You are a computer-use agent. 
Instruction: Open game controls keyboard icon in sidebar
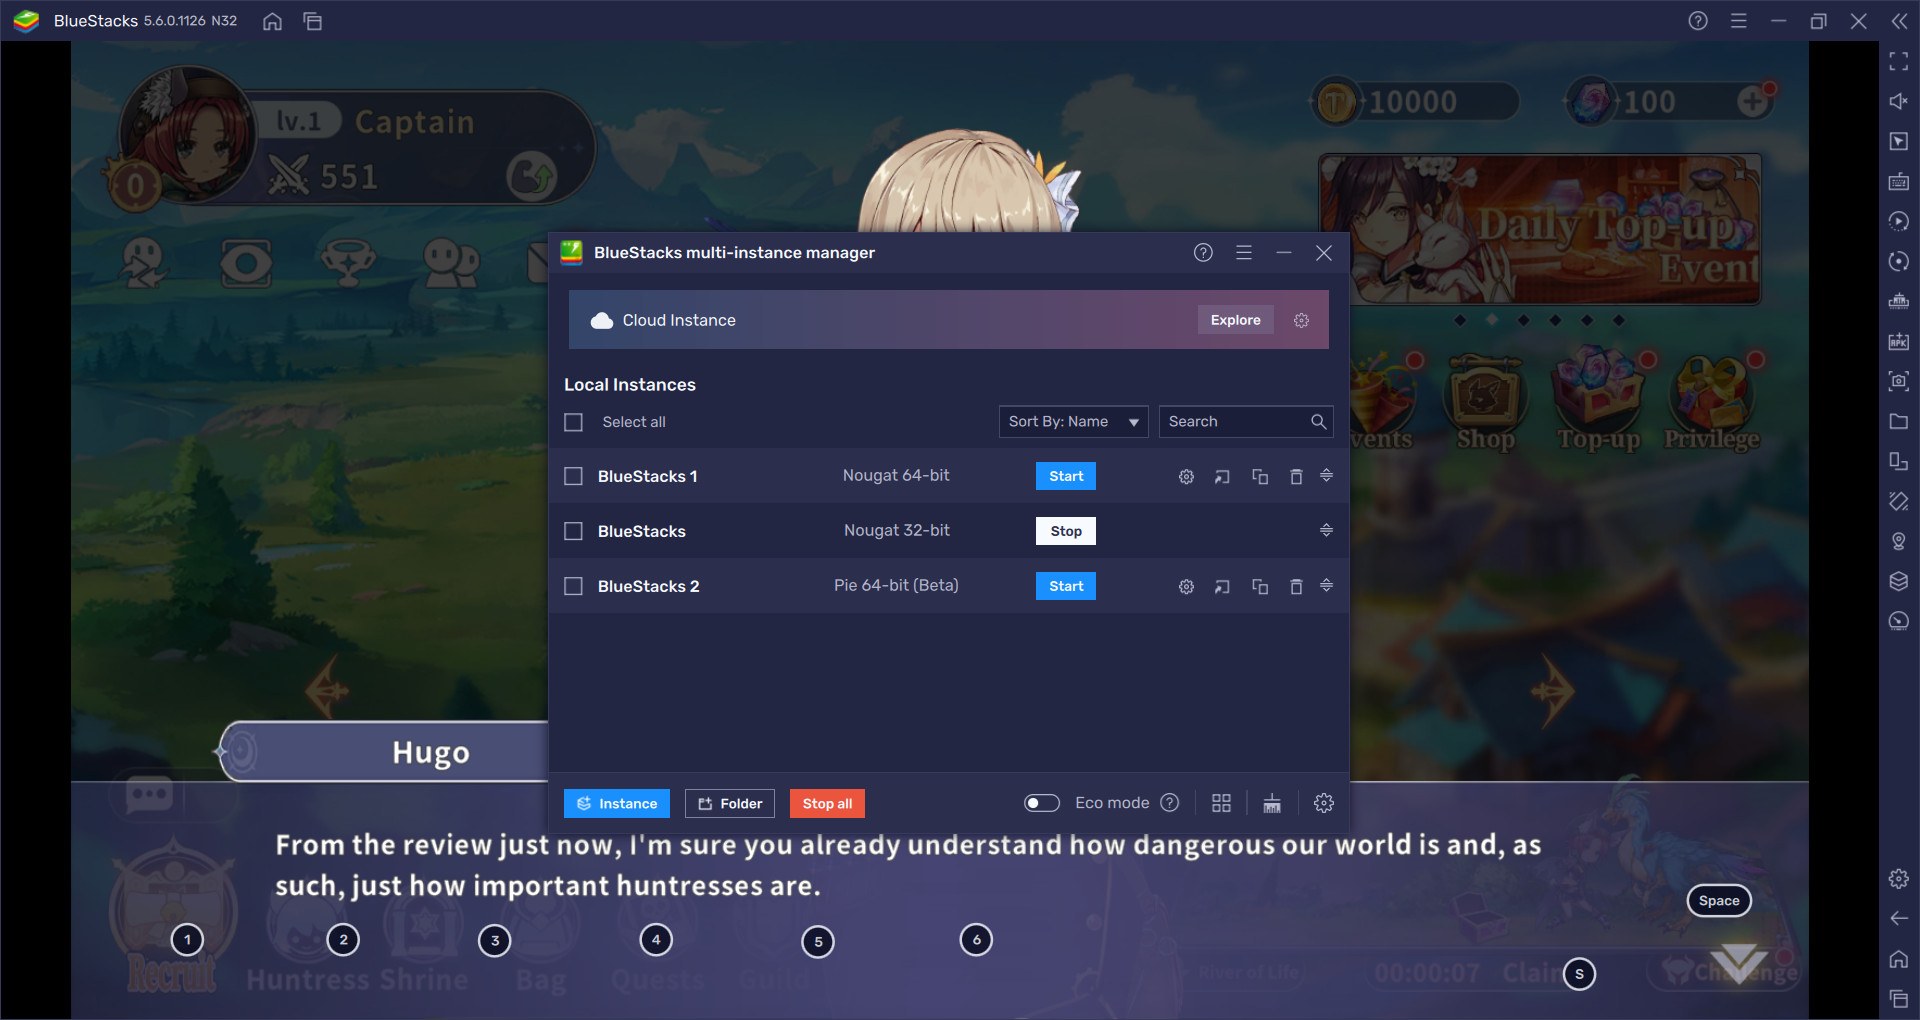click(x=1899, y=181)
